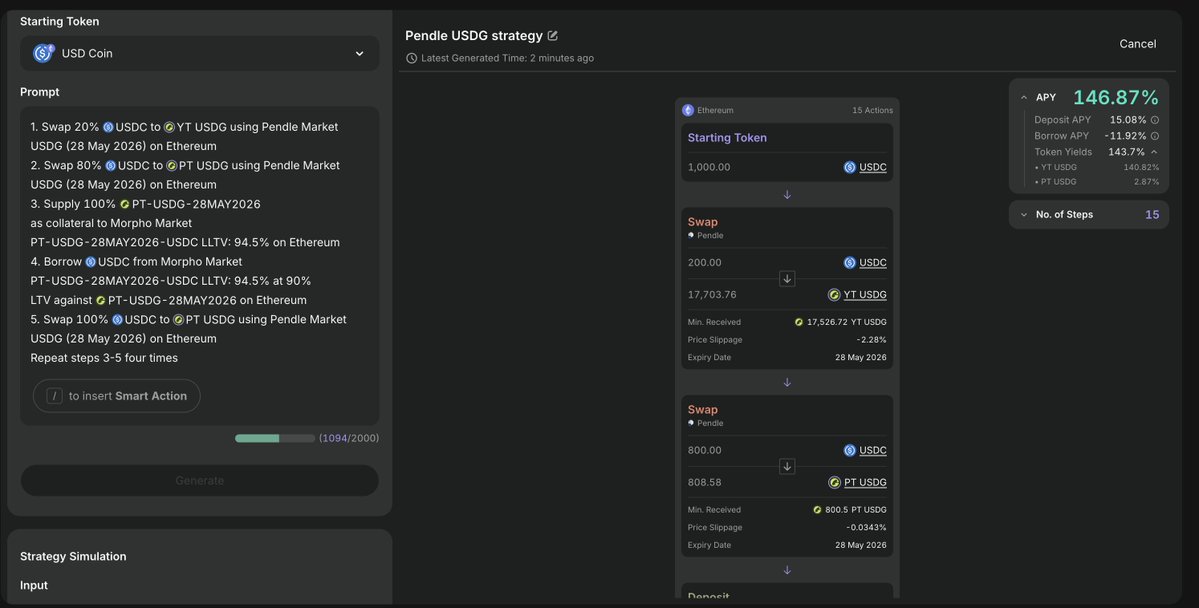Screen dimensions: 1199x608
Task: Click the USD Coin token icon
Action: [43, 53]
